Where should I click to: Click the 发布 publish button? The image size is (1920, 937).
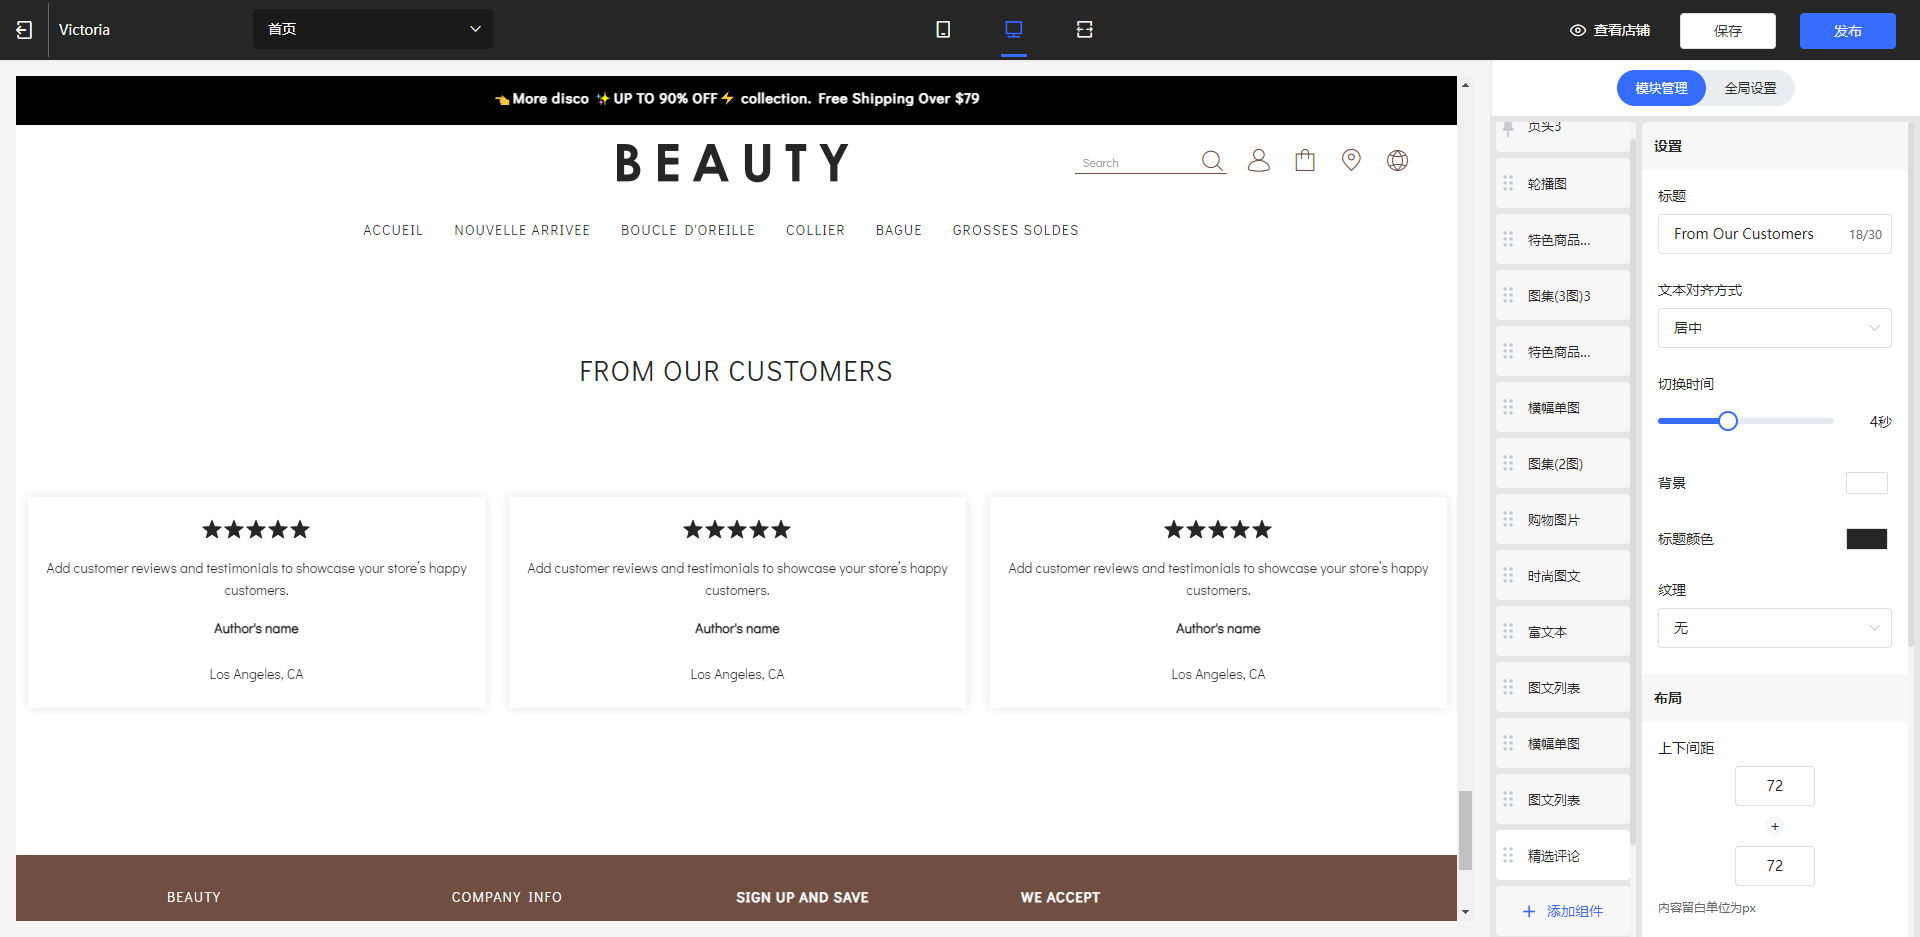click(x=1848, y=31)
